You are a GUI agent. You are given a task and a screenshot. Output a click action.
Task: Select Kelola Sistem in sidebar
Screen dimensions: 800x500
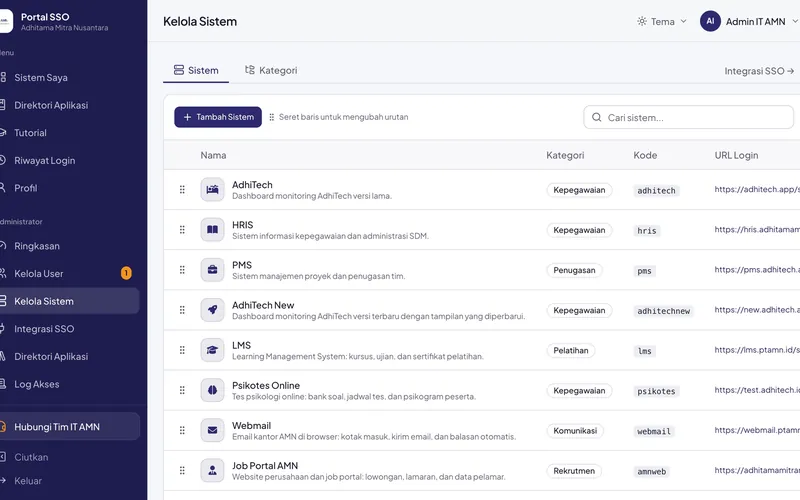click(69, 301)
